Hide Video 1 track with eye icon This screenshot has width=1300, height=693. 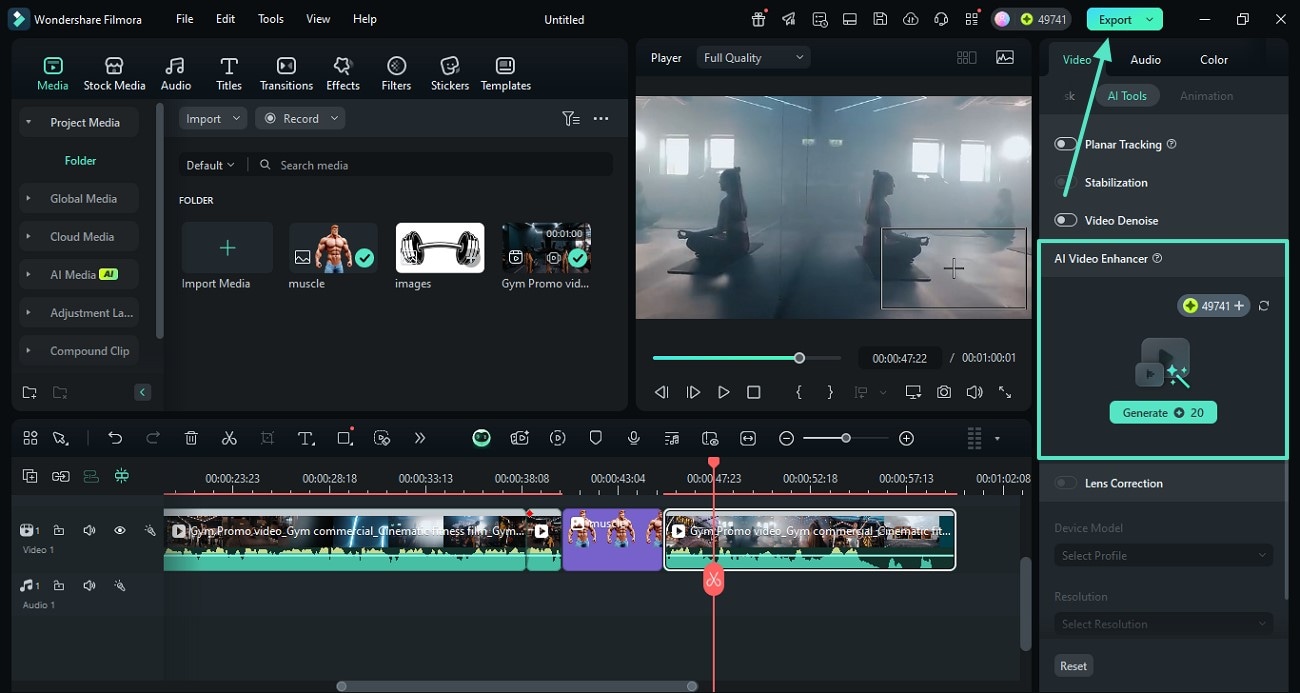[119, 530]
